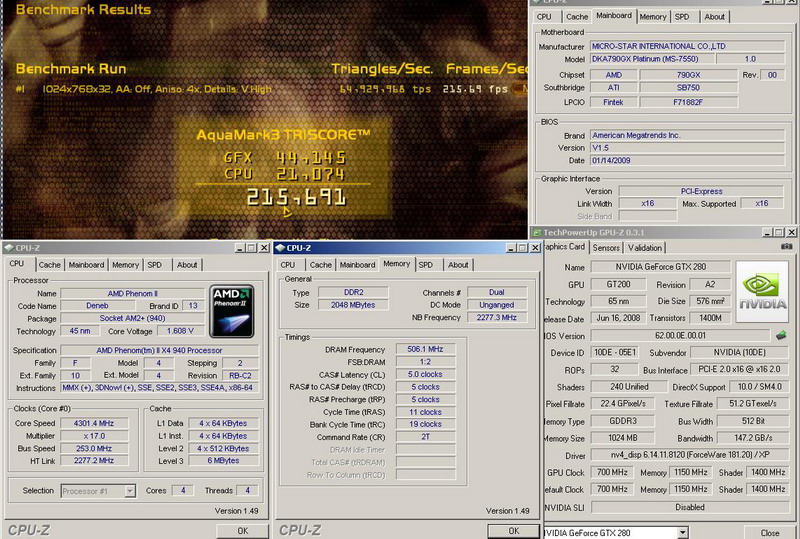The image size is (800, 539).
Task: Click the GPU-Z Driver field with ForceWare 181.20
Action: click(690, 455)
